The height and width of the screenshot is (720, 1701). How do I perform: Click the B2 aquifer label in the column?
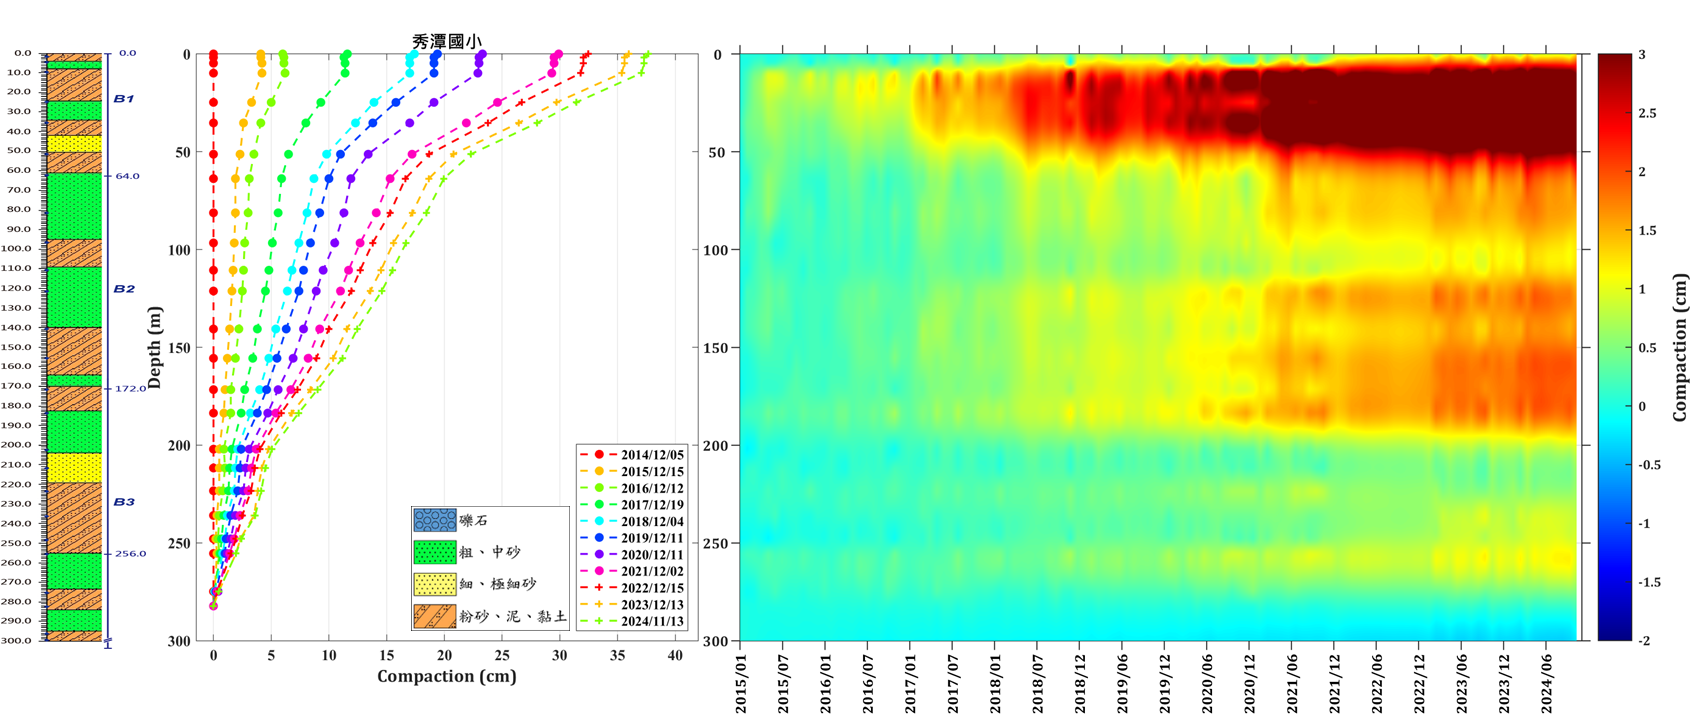tap(123, 289)
